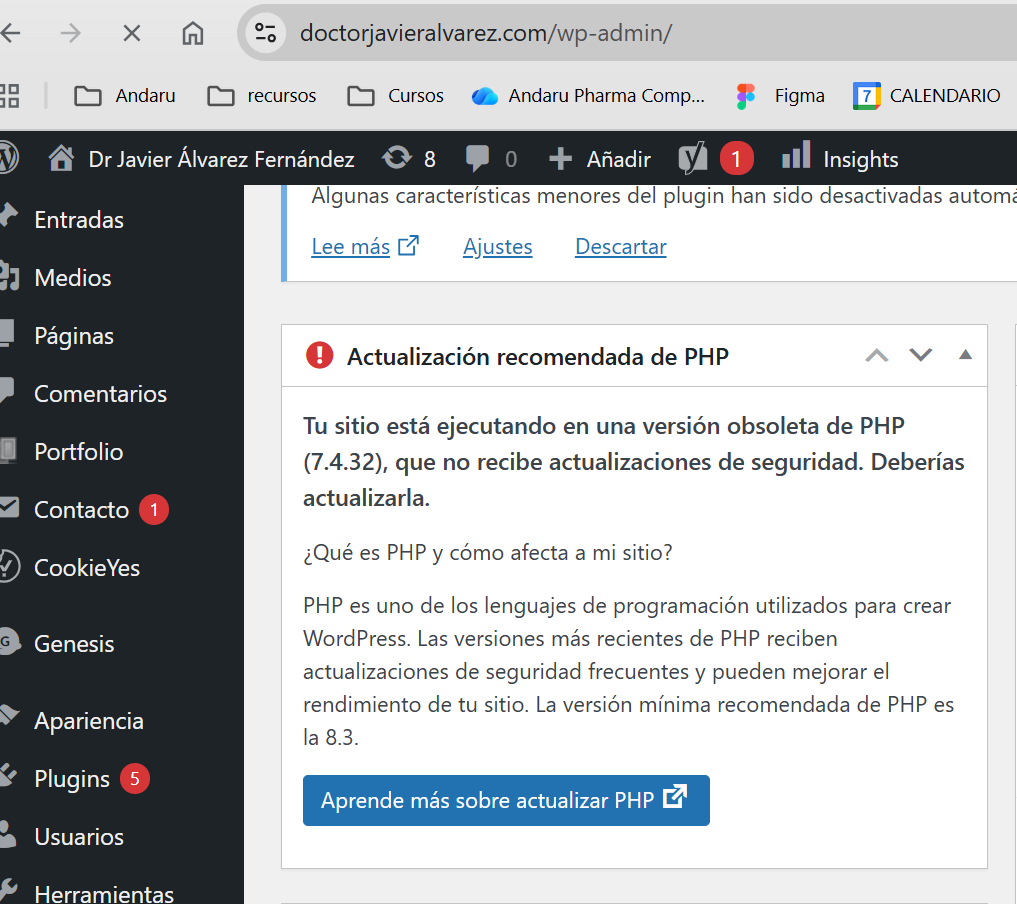1017x904 pixels.
Task: Move PHP update panel up
Action: 876,355
